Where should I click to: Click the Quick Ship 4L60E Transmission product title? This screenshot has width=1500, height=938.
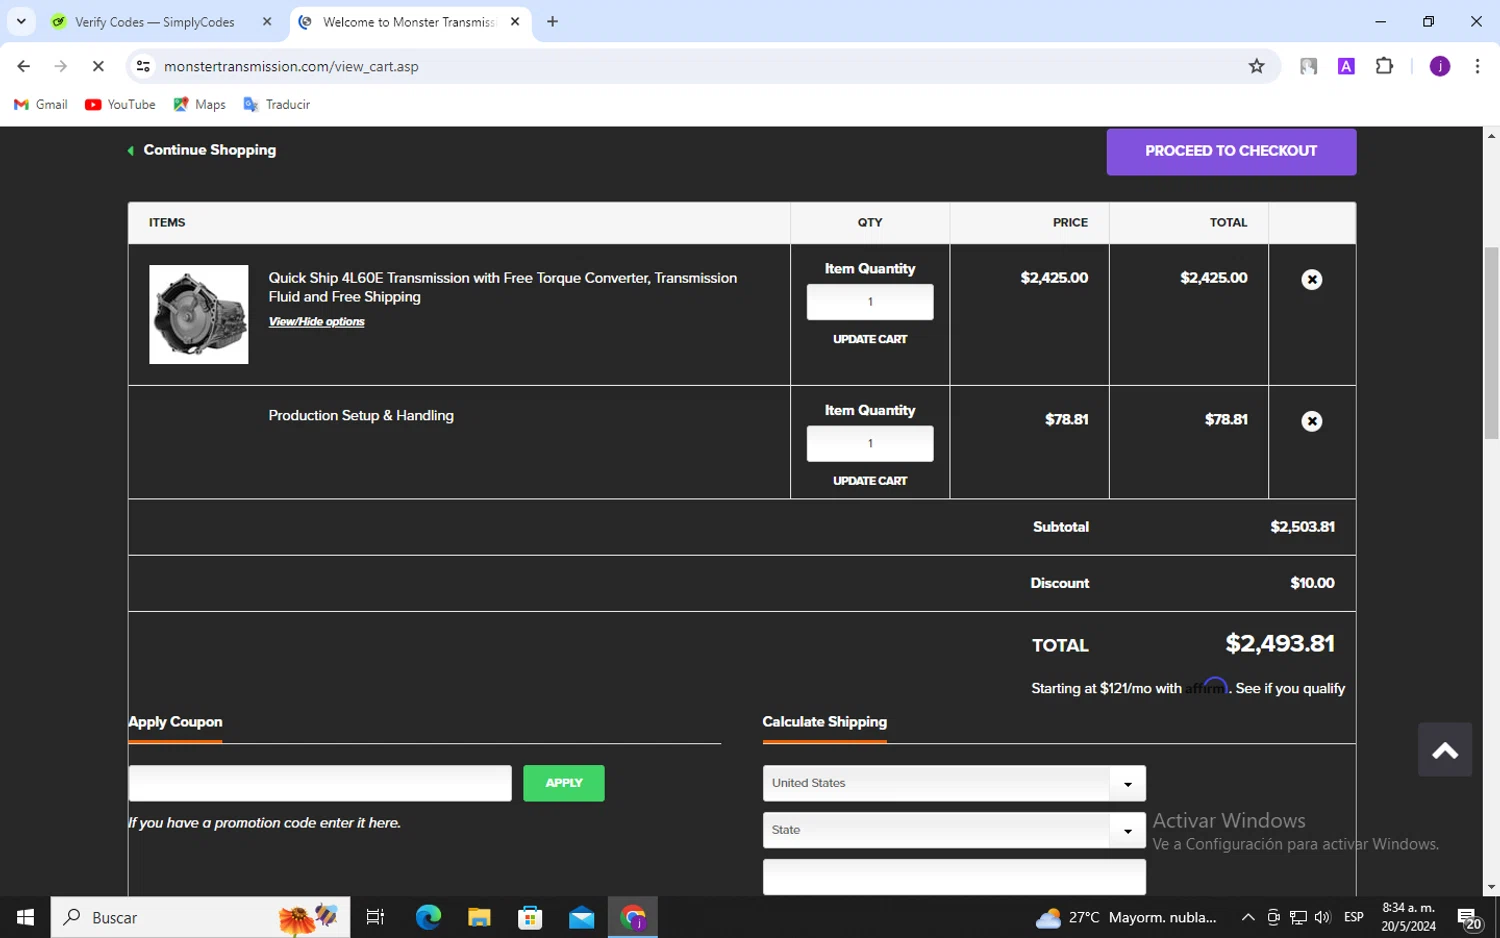[503, 287]
